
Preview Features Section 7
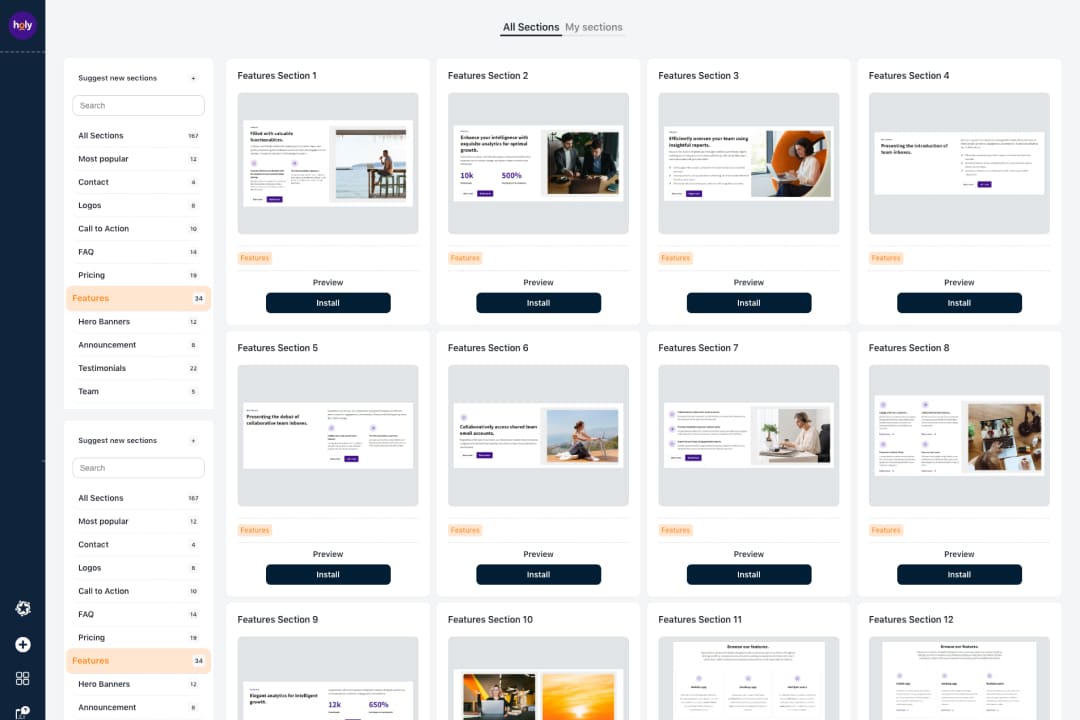(x=749, y=554)
